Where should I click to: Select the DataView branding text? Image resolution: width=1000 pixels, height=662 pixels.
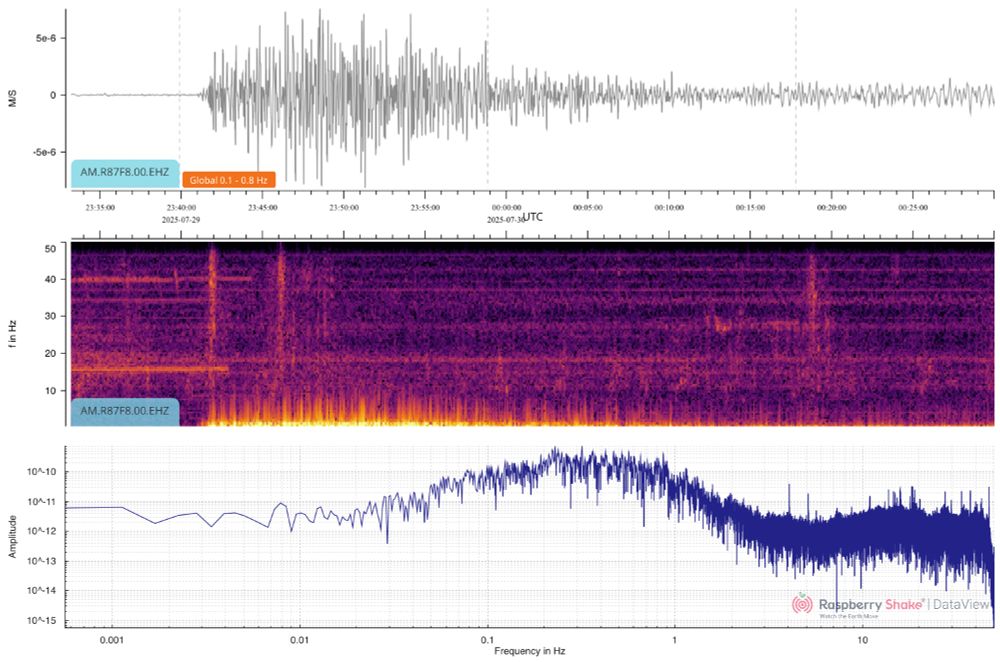click(x=960, y=603)
